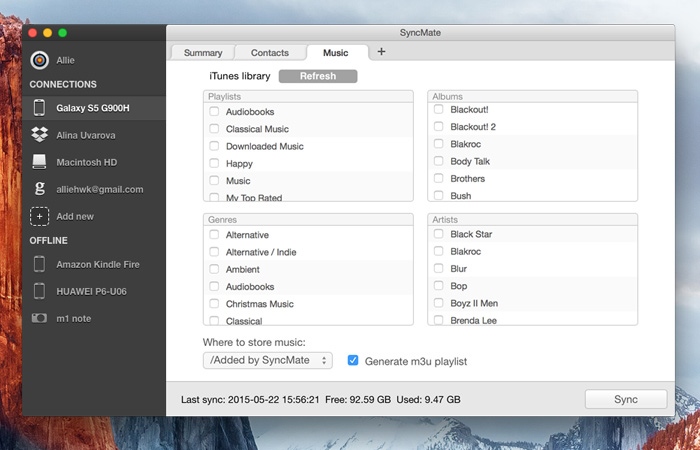Check the Classical Music playlist
This screenshot has height=450, width=700.
coord(214,129)
